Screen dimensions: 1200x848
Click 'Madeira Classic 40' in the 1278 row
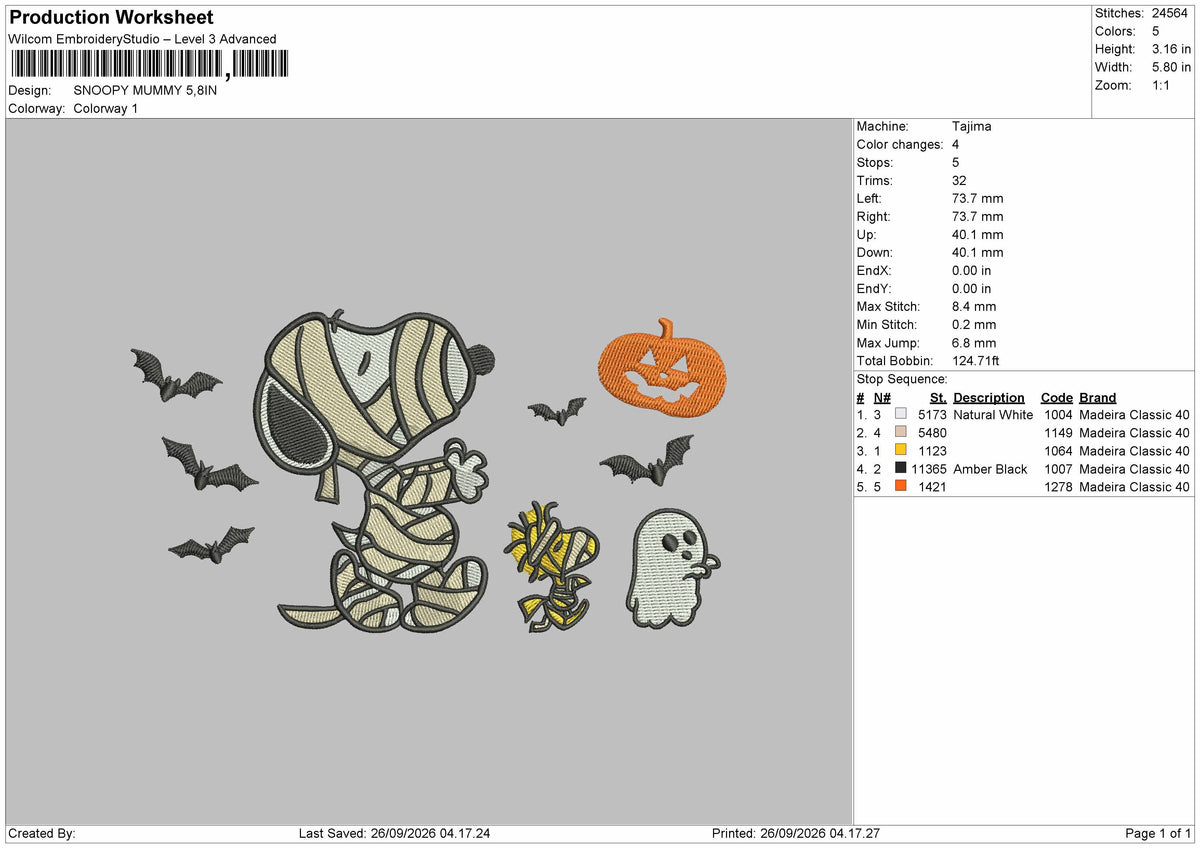[x=1135, y=487]
